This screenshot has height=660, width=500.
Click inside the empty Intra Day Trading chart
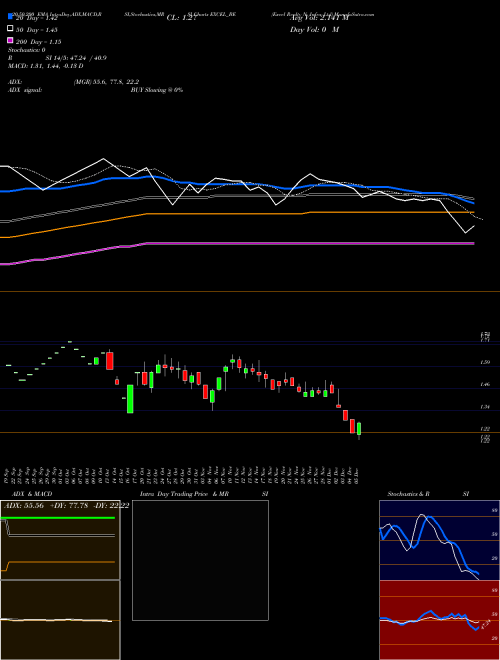pyautogui.click(x=200, y=560)
